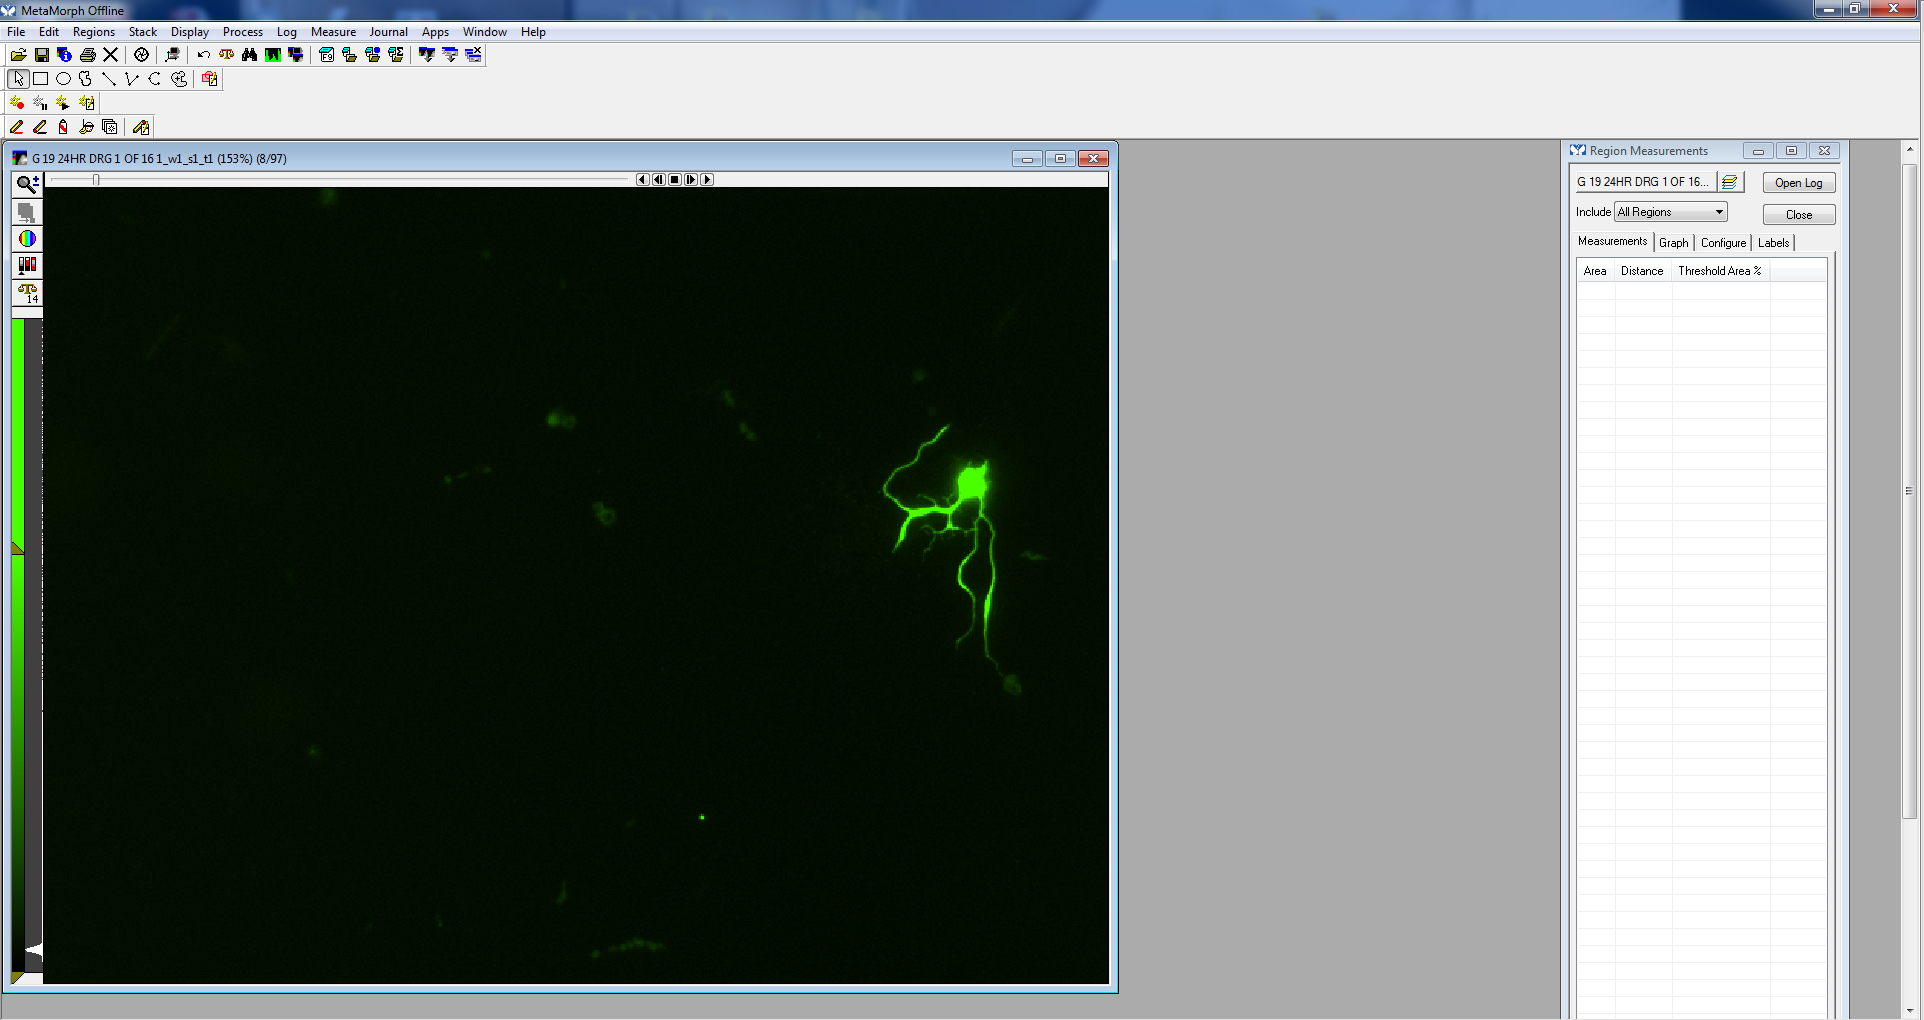Select the multi-line tool
Screen dimensions: 1924x1020
(132, 79)
